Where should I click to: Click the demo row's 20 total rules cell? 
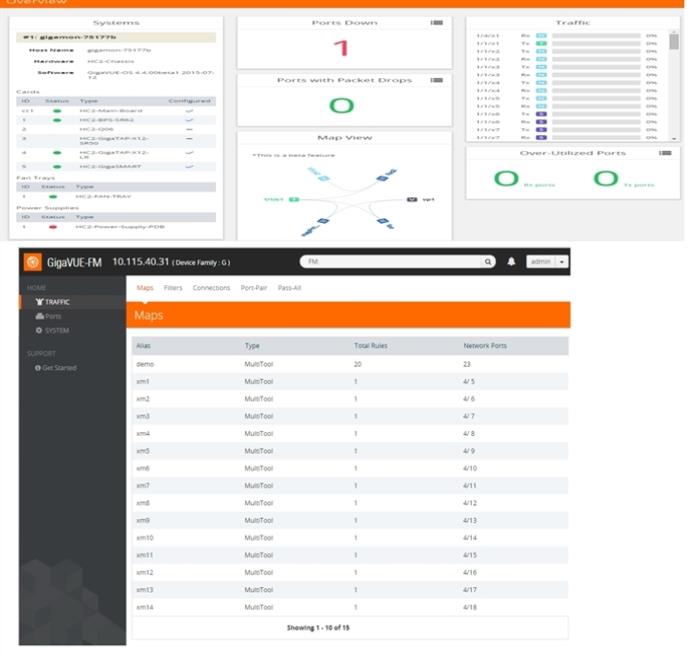357,365
